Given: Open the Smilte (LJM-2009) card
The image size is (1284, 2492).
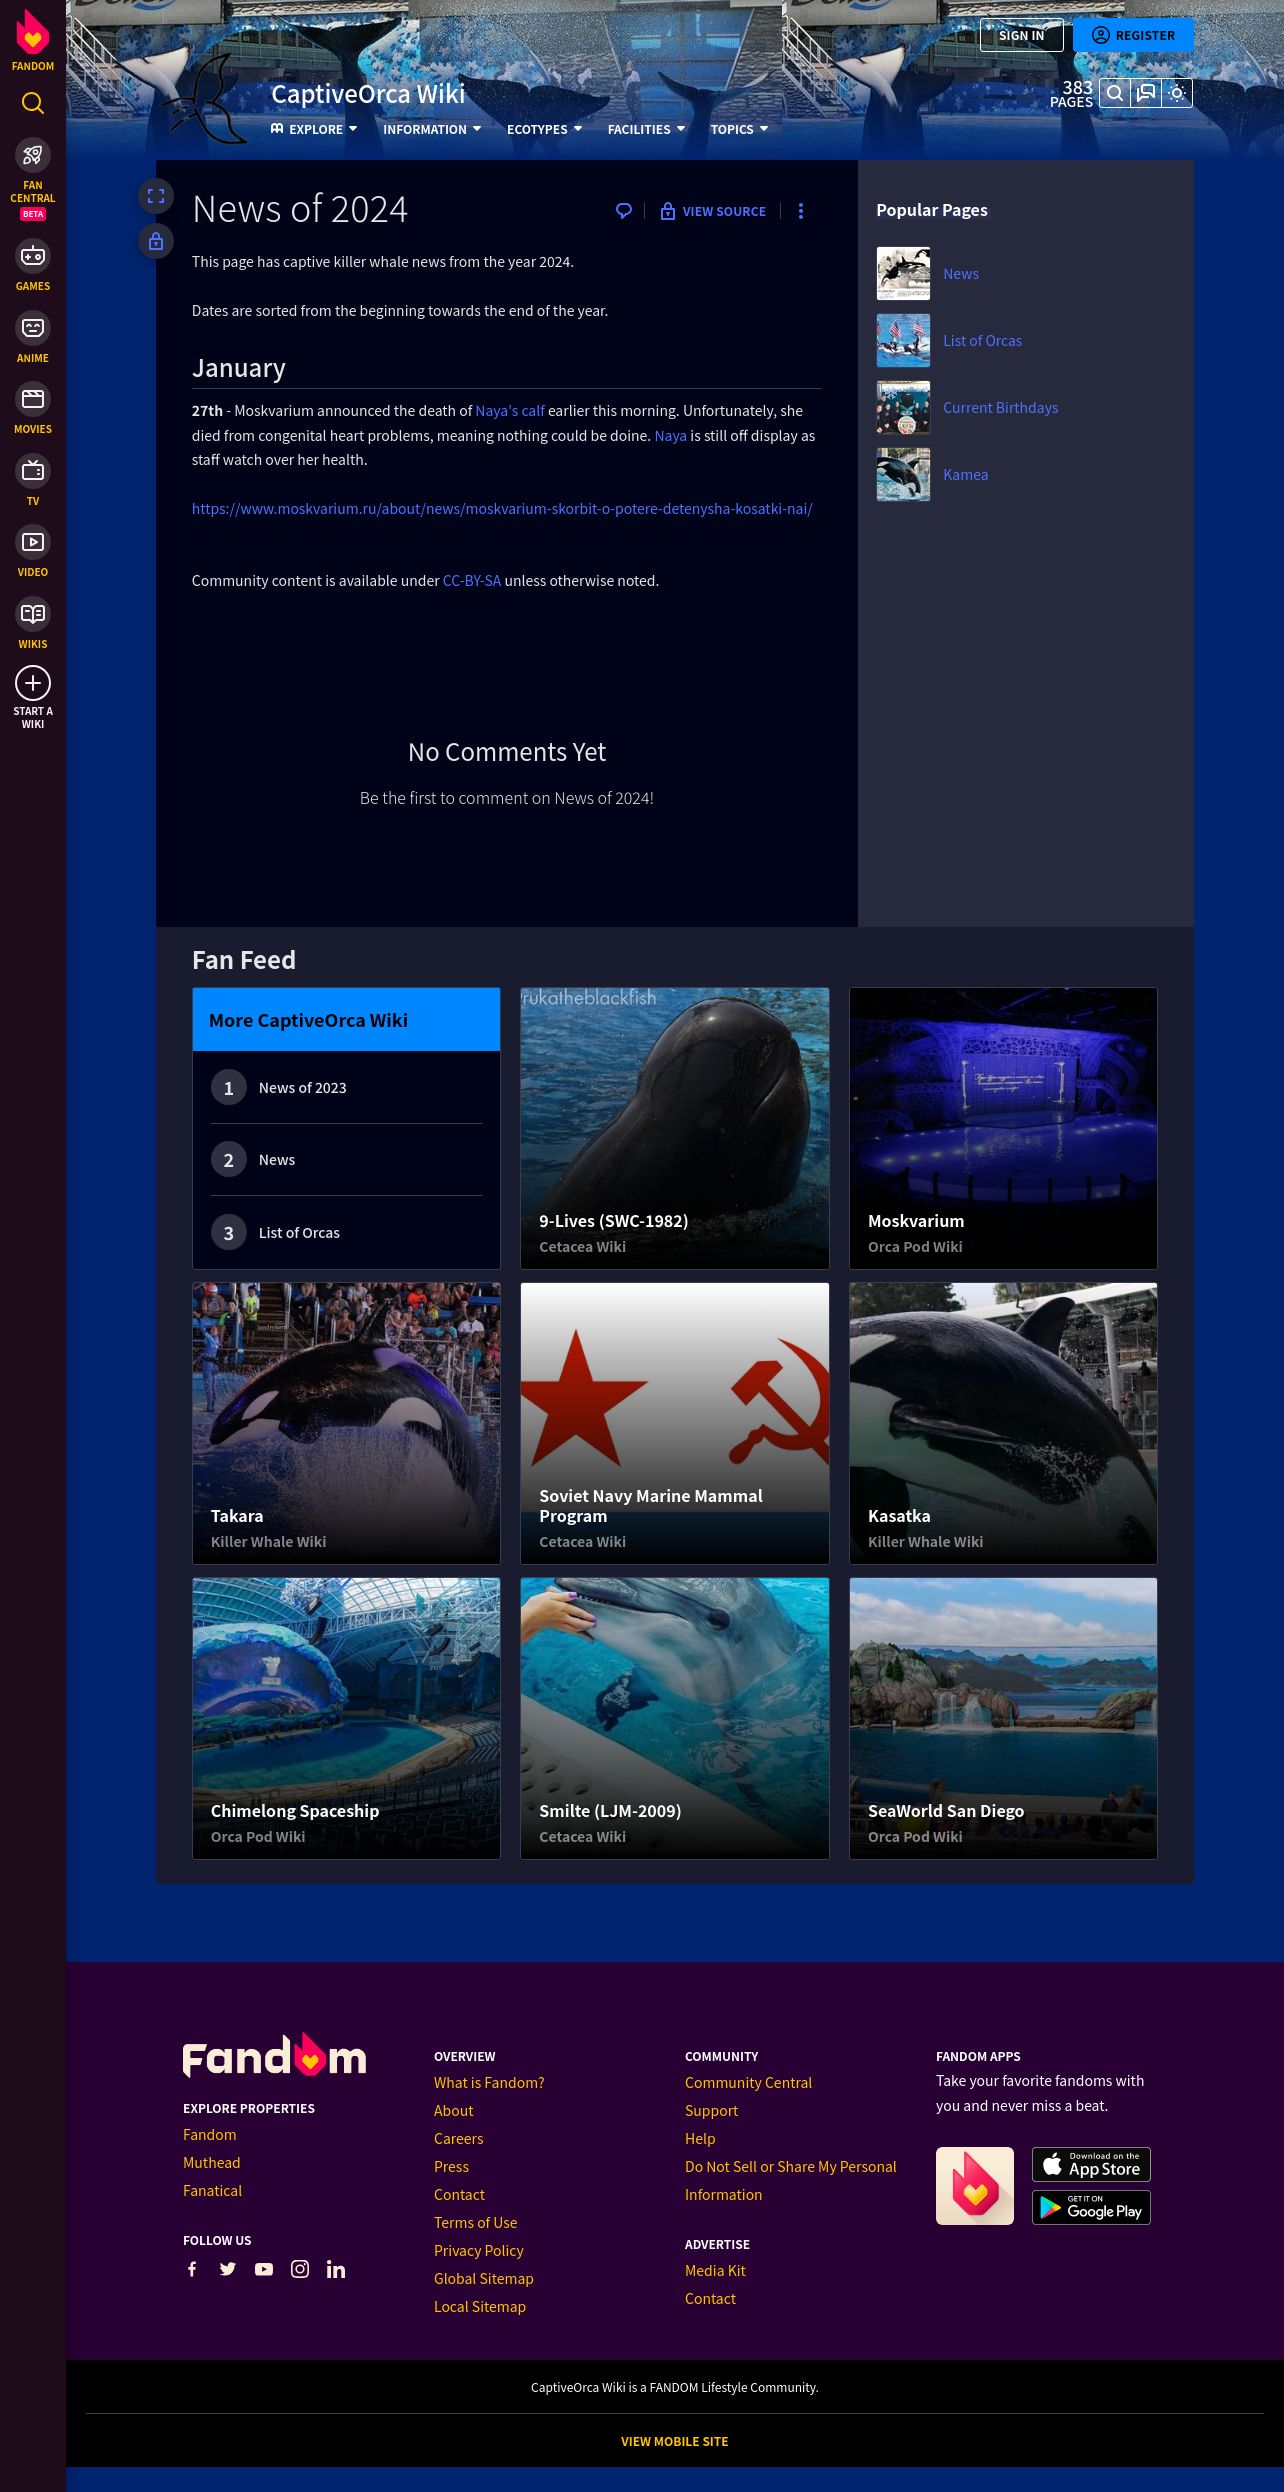Looking at the screenshot, I should click(x=675, y=1718).
